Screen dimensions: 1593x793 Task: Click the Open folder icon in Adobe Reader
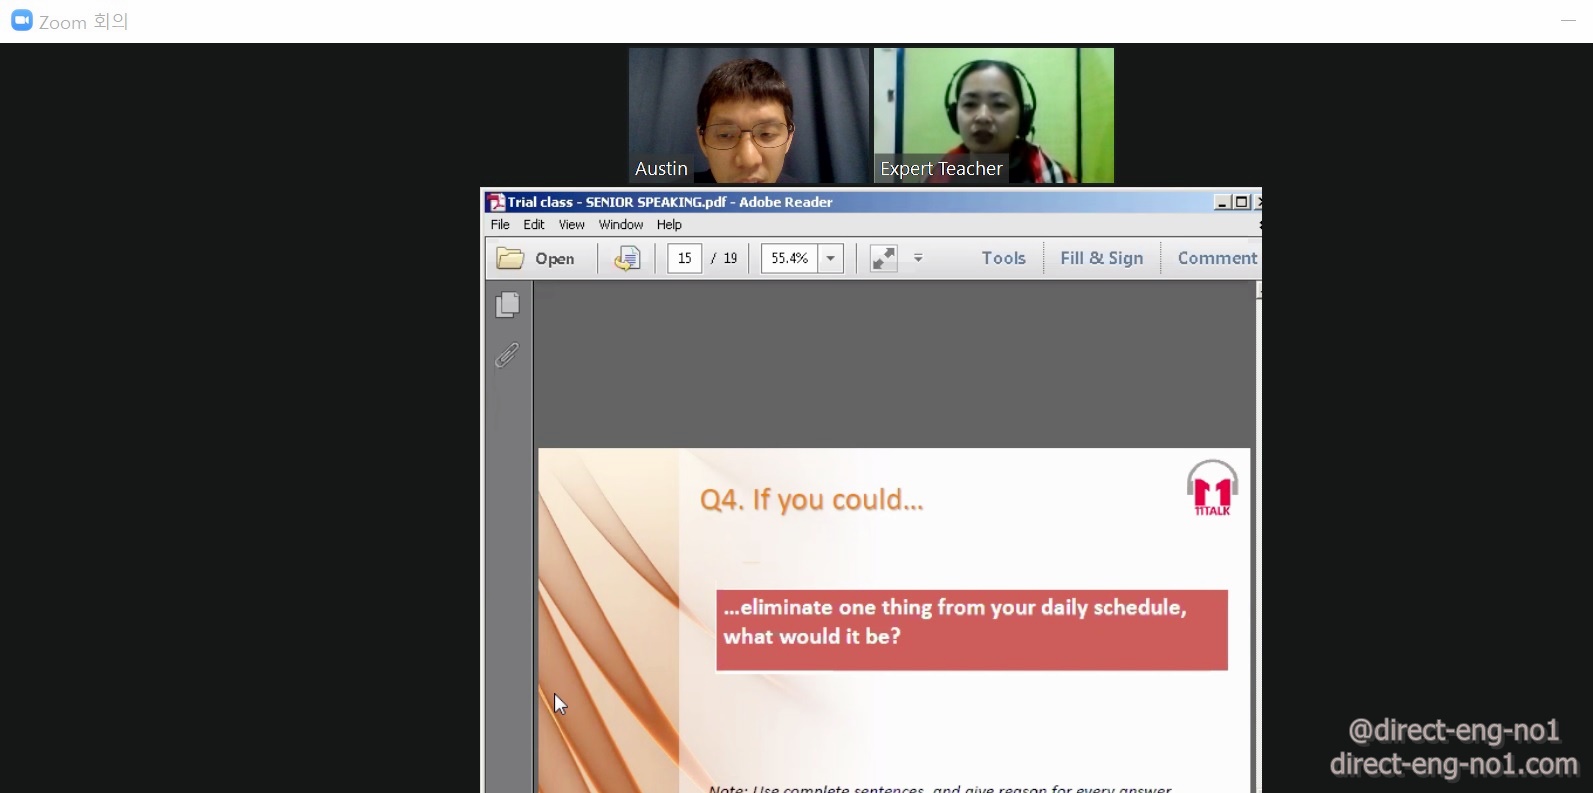click(x=510, y=258)
